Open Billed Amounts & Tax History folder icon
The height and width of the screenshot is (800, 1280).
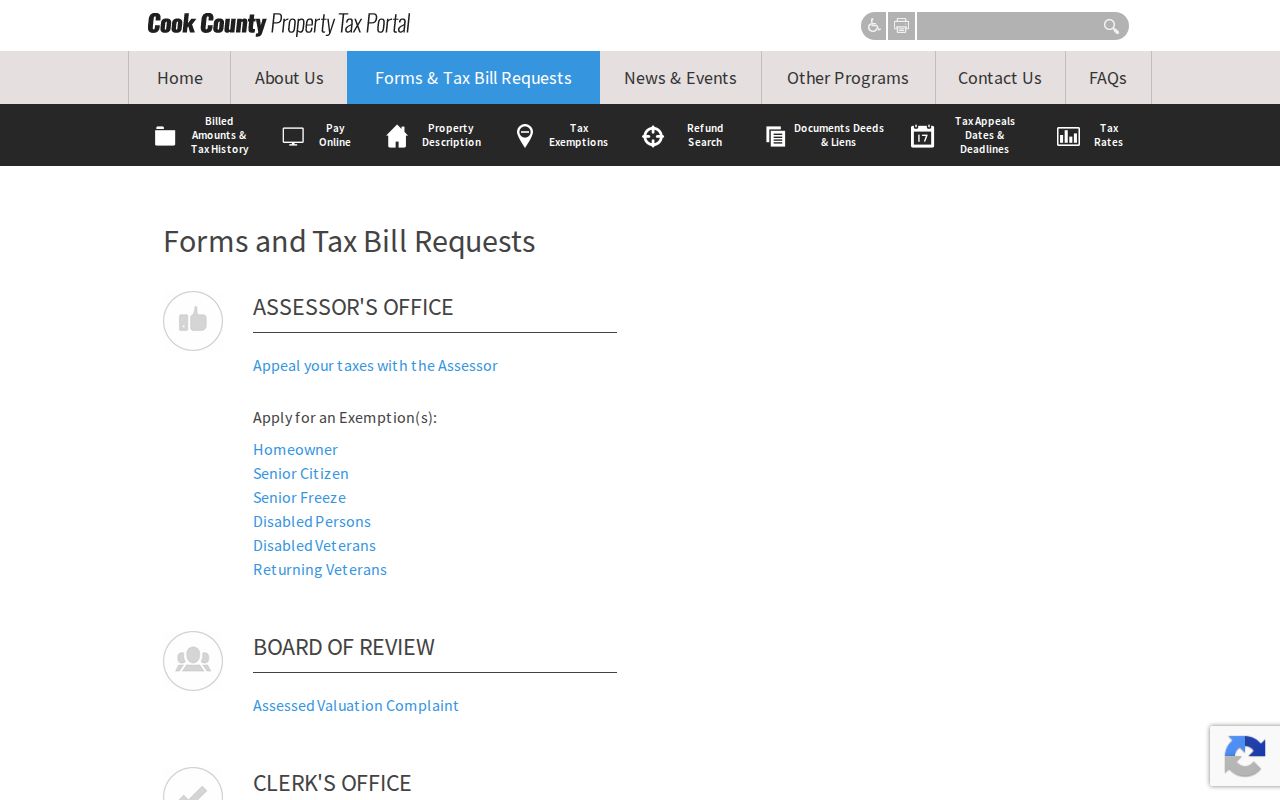pyautogui.click(x=165, y=136)
